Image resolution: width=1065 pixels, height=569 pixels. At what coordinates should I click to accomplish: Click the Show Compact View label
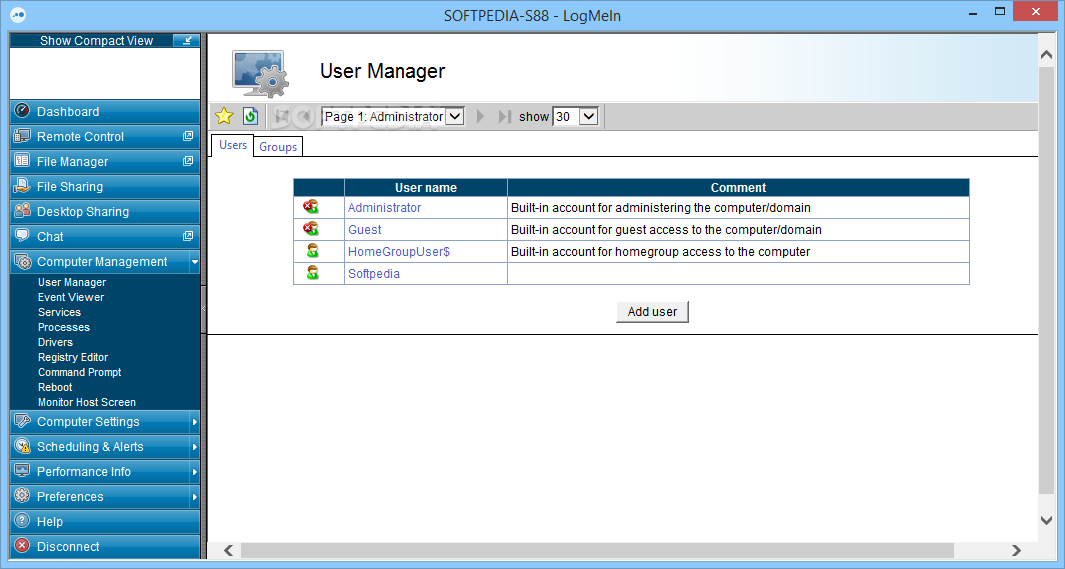96,41
